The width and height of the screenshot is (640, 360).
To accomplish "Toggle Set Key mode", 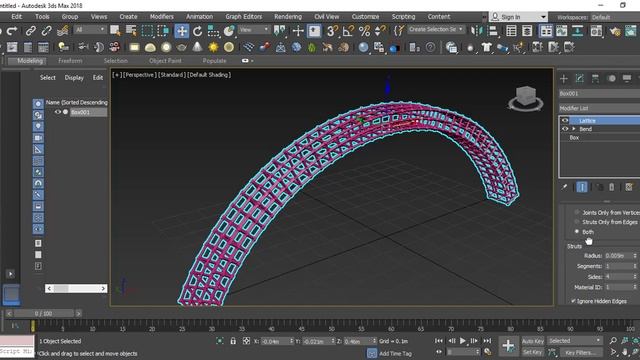I will 533,352.
